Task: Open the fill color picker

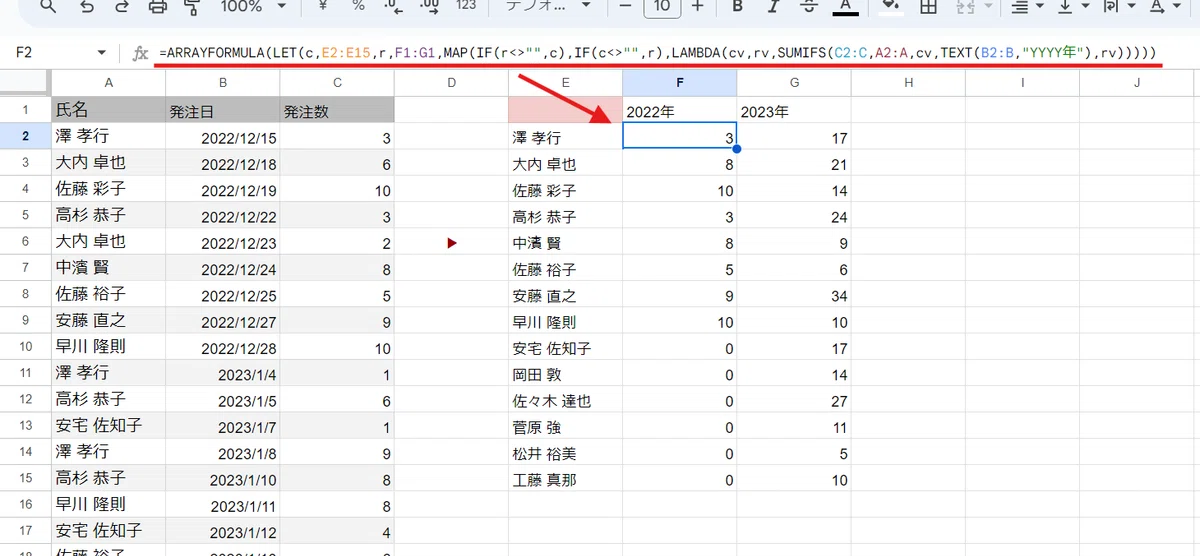Action: pos(891,7)
